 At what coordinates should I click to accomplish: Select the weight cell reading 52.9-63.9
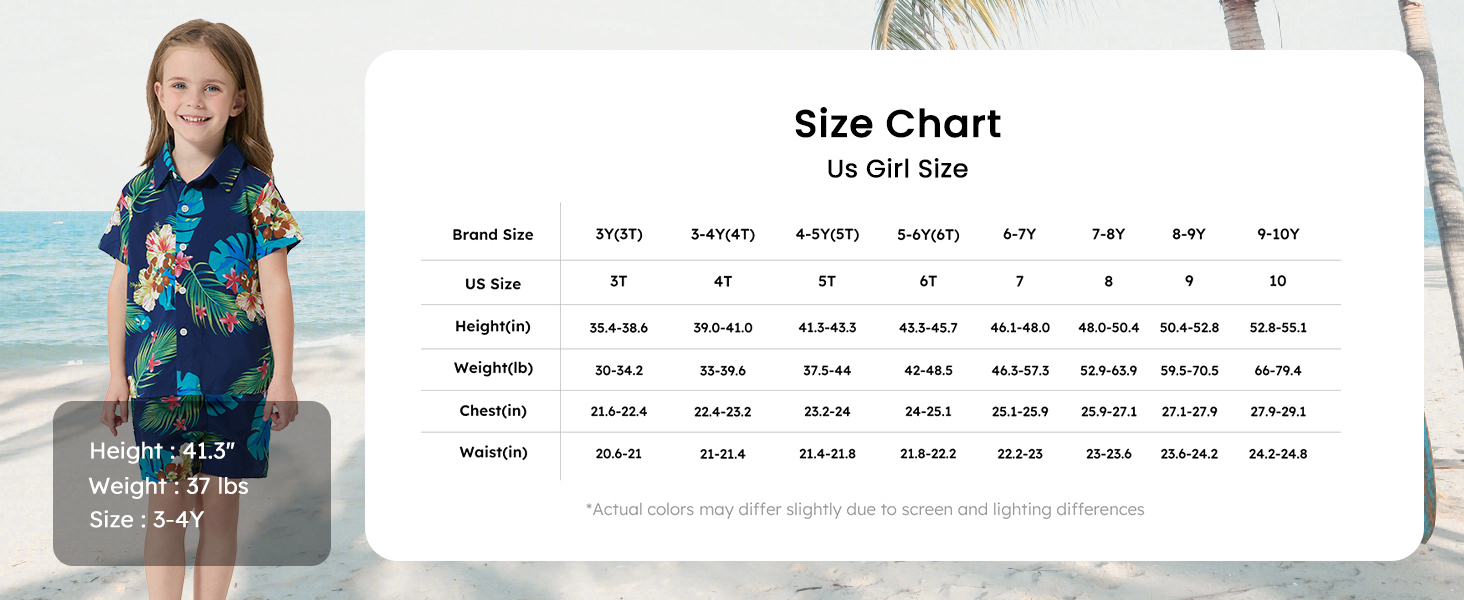tap(1108, 371)
